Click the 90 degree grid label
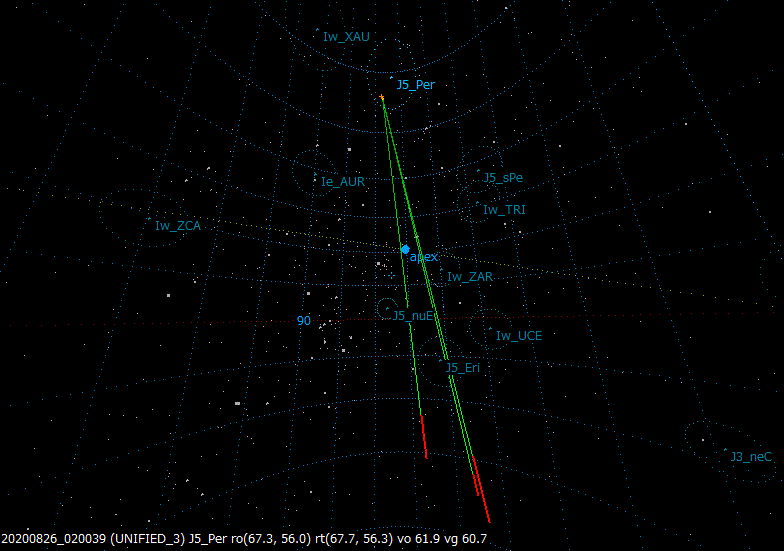784x551 pixels. [x=304, y=321]
